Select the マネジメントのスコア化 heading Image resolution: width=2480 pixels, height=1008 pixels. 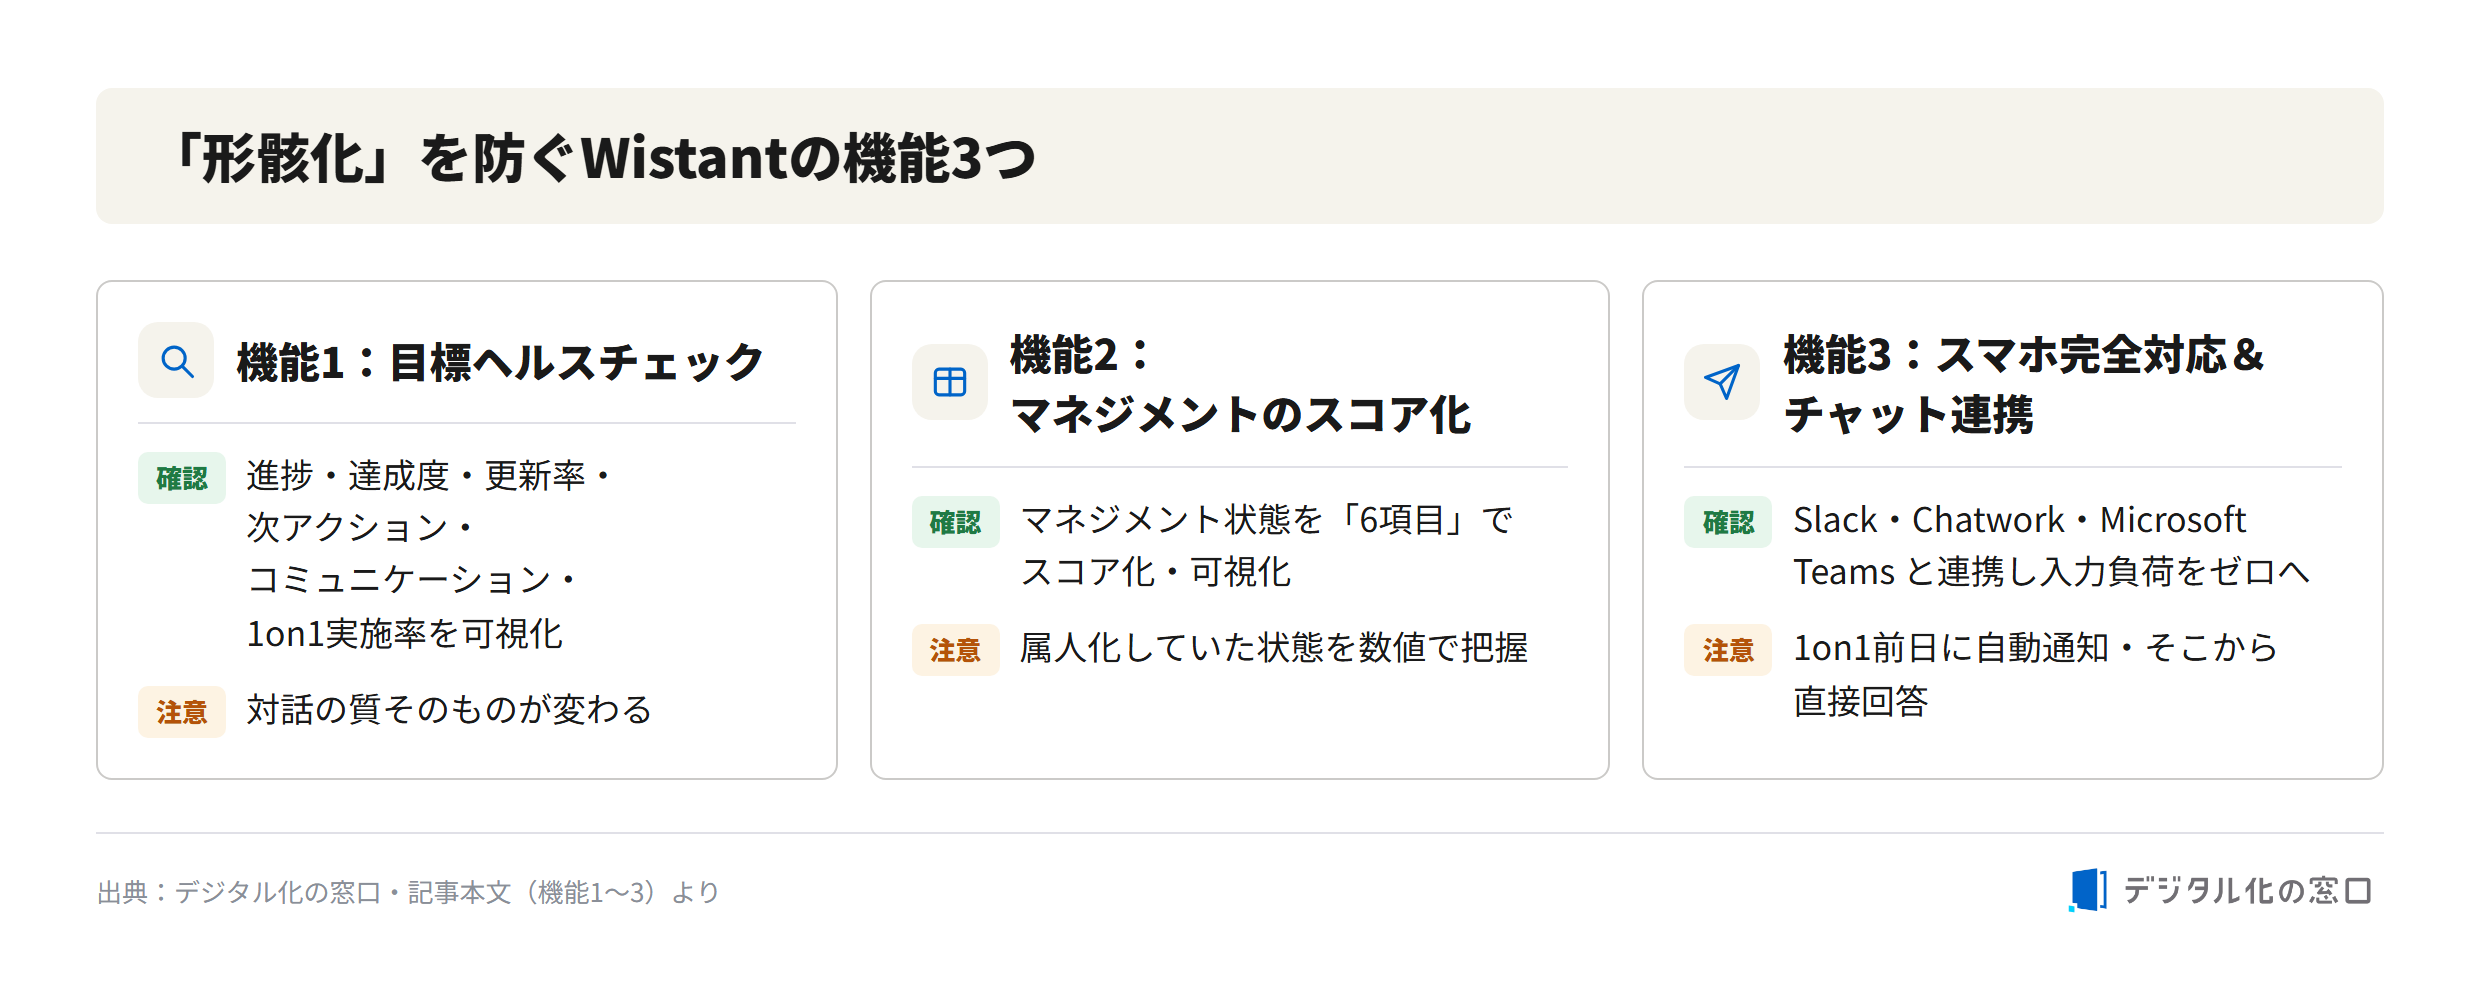[1240, 414]
